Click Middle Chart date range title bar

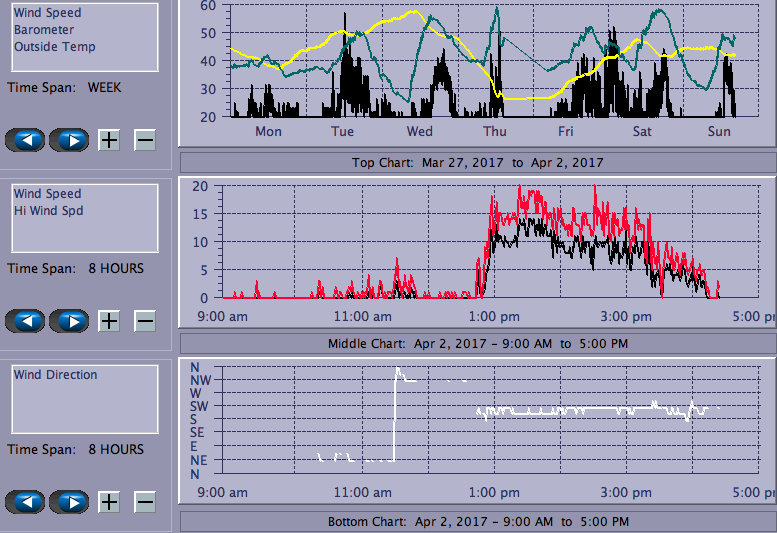pyautogui.click(x=477, y=343)
